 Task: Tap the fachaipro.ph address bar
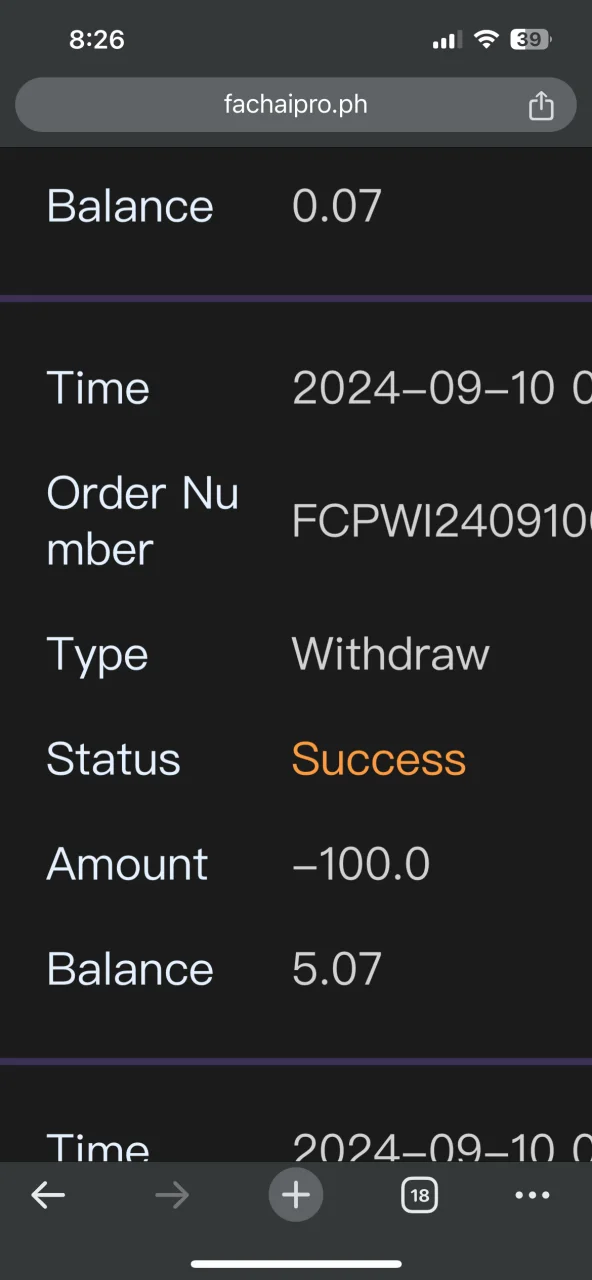tap(296, 105)
